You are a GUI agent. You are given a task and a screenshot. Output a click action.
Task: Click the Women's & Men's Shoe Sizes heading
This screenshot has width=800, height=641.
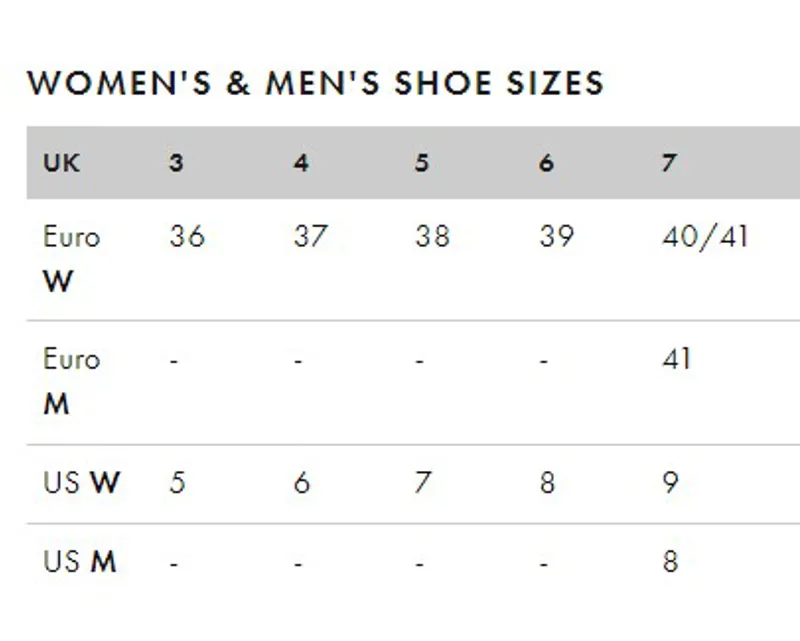(315, 83)
